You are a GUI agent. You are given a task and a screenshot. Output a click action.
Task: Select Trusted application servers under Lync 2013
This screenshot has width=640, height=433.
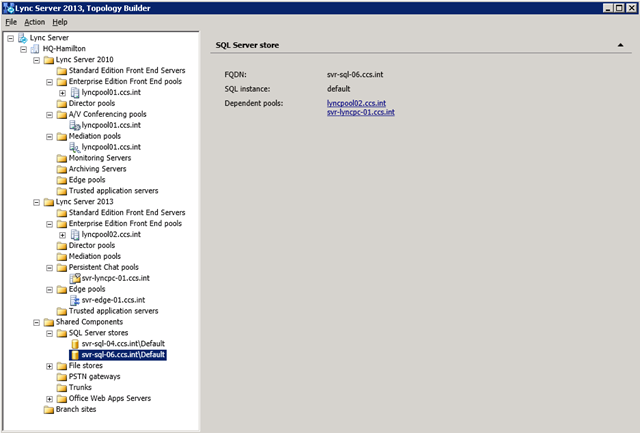(113, 311)
